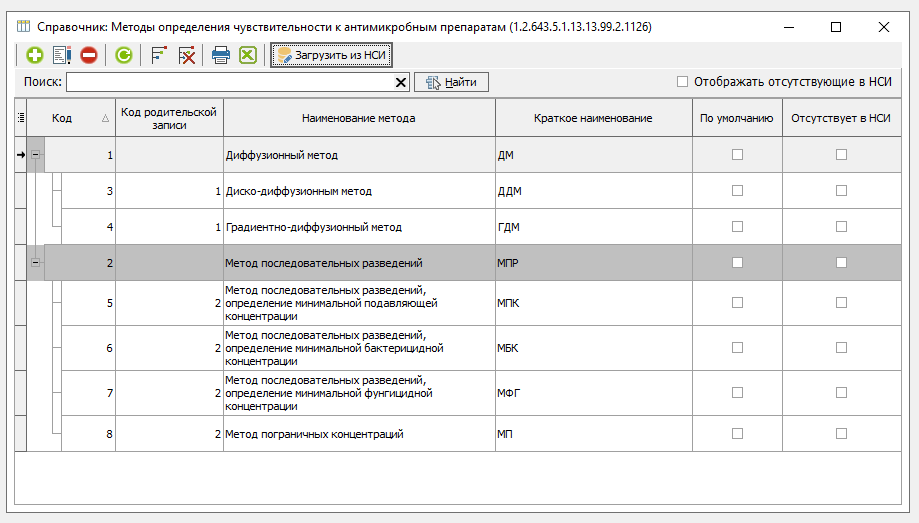Image resolution: width=919 pixels, height=523 pixels.
Task: Sort by the Код column header
Action: (71, 118)
